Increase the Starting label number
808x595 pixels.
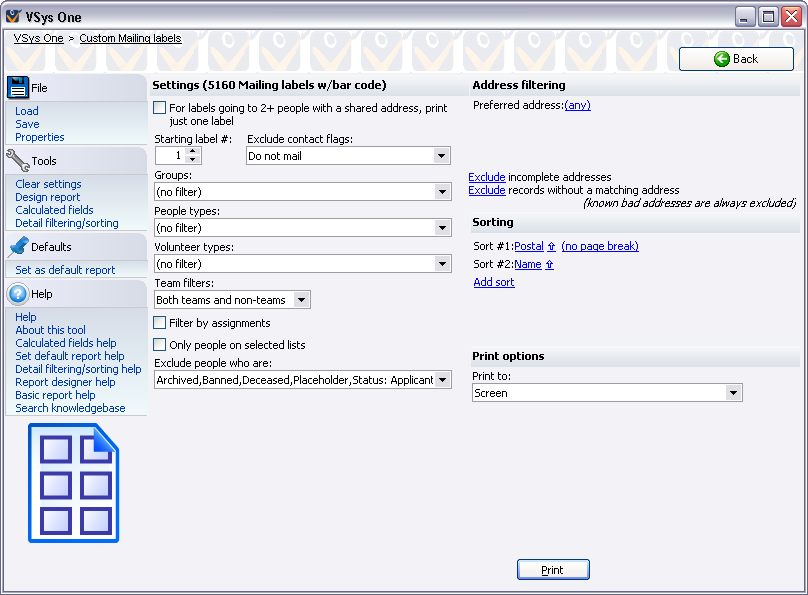193,151
